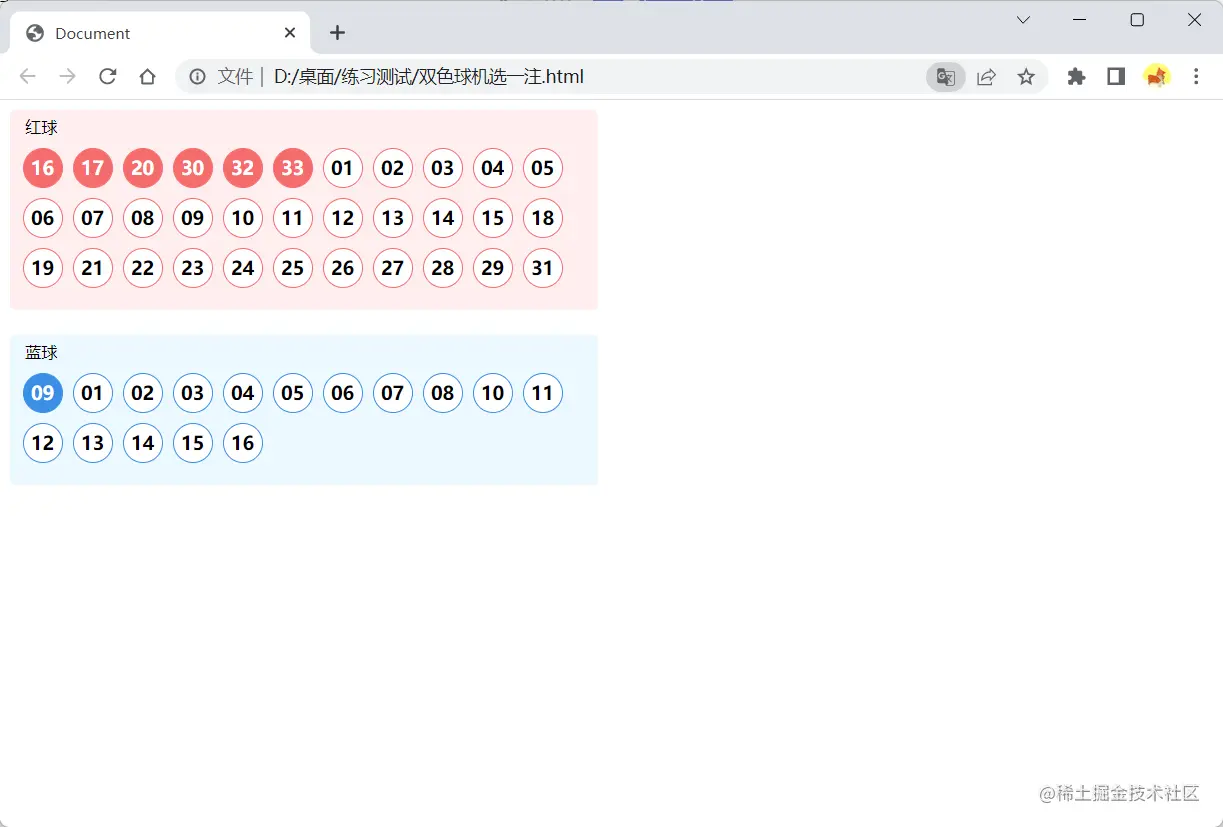
Task: Reload the page
Action: tap(108, 77)
